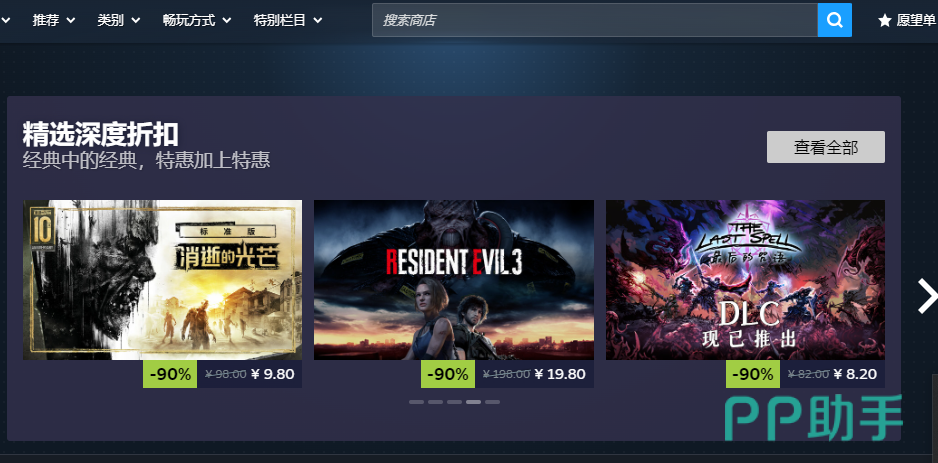
Task: Expand the leftmost partially hidden chevron
Action: [x=5, y=20]
